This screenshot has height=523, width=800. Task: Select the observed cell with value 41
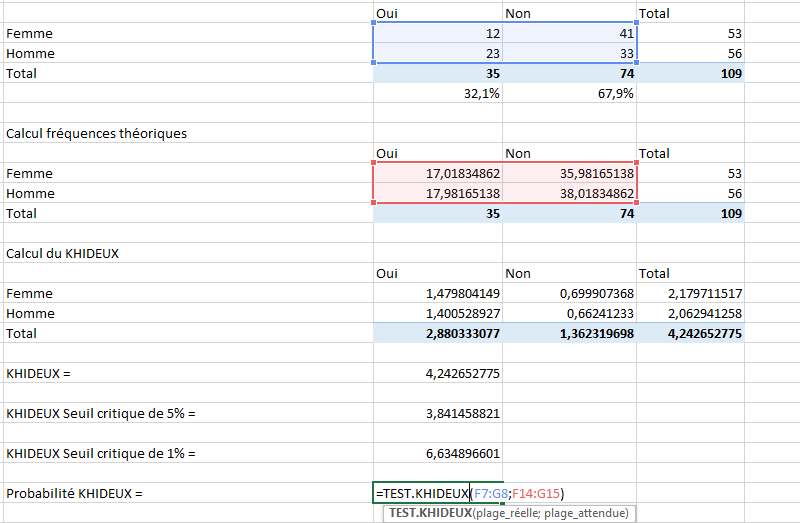[x=569, y=33]
